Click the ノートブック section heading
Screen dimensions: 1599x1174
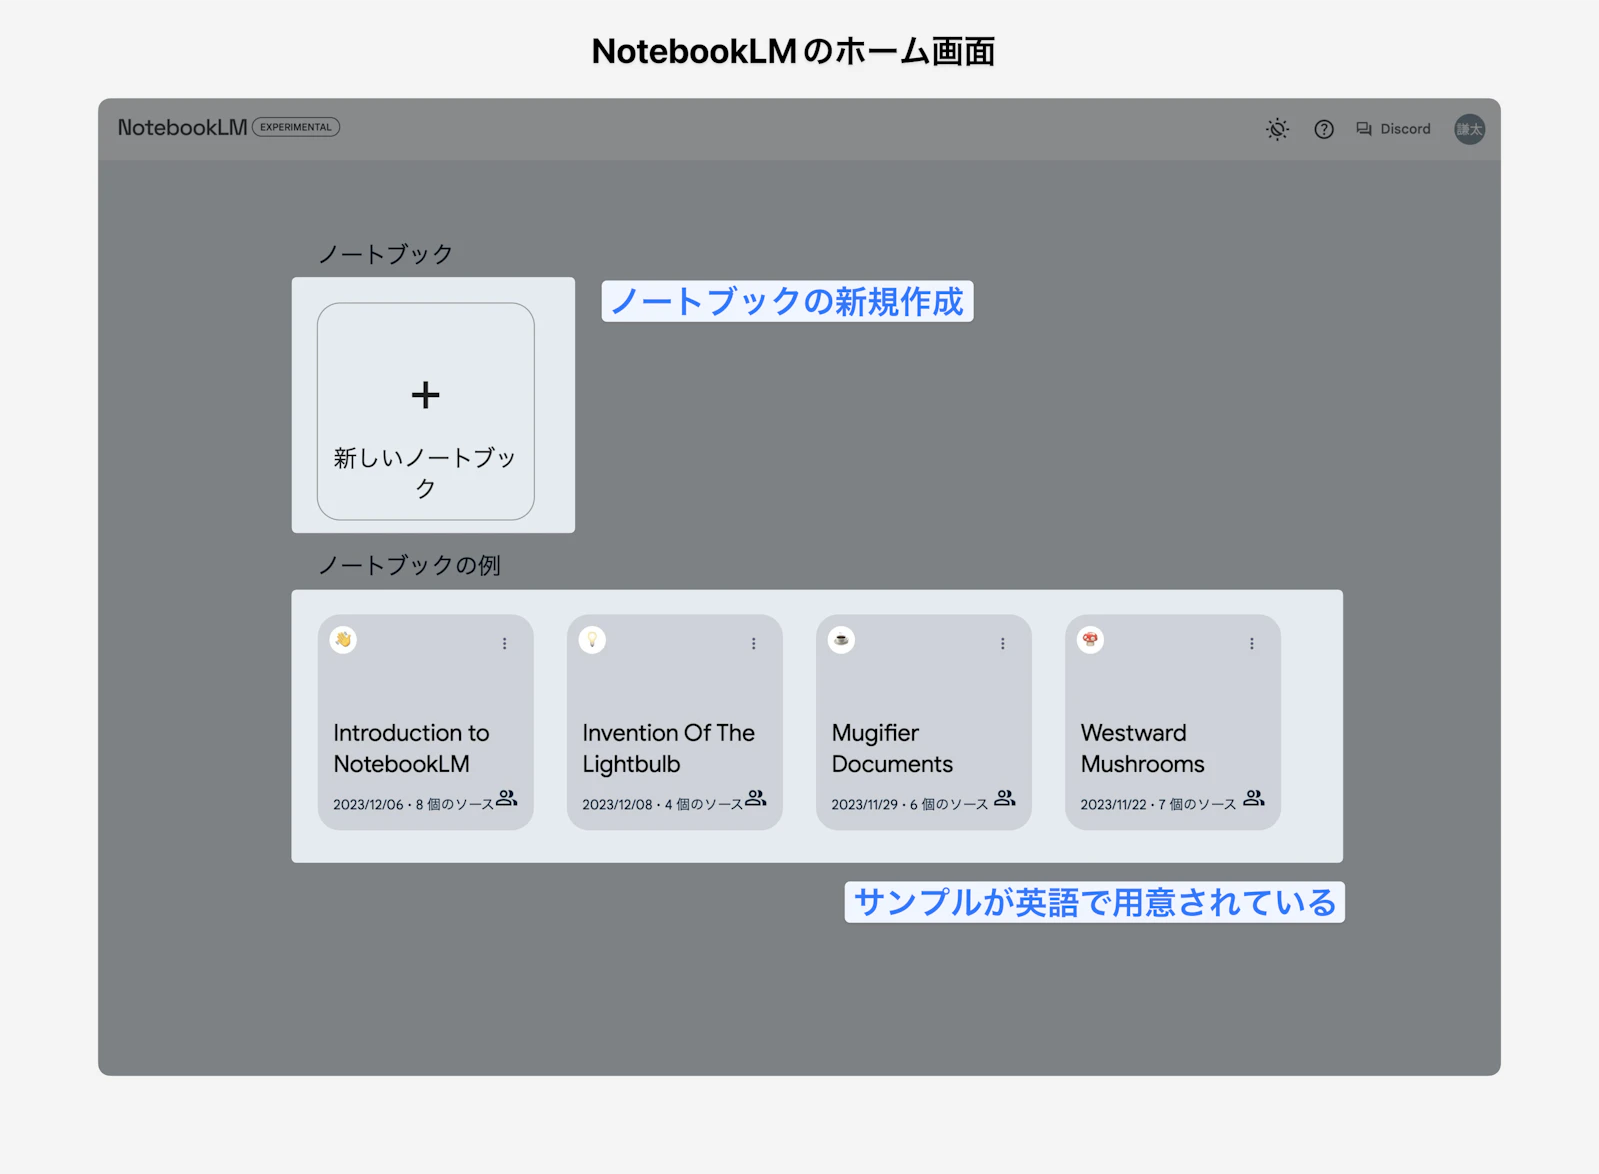pyautogui.click(x=386, y=255)
